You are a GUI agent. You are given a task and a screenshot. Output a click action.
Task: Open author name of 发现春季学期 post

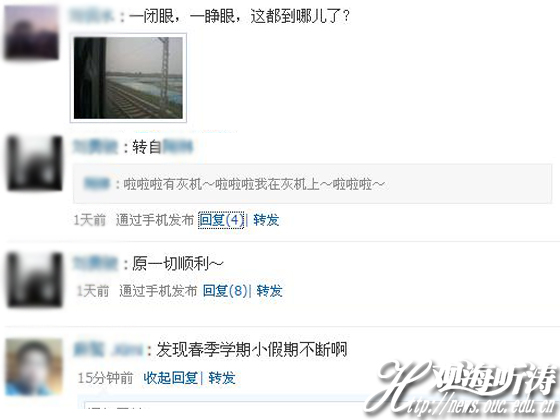point(108,350)
